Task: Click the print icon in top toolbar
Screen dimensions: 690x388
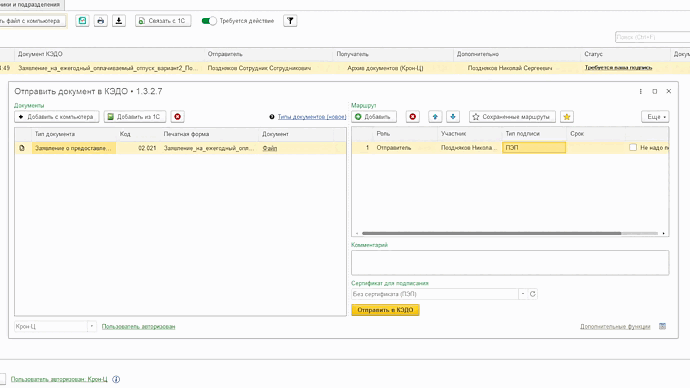Action: pyautogui.click(x=100, y=21)
